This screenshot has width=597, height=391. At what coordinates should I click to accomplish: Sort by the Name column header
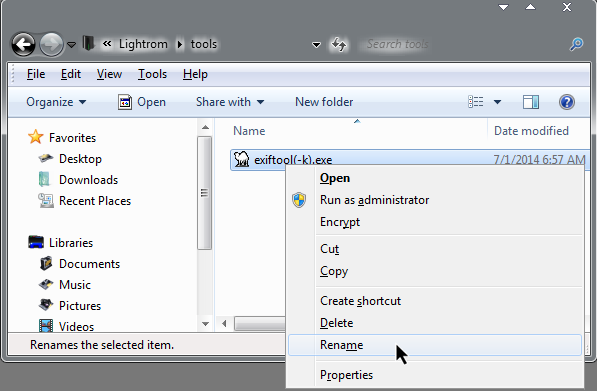coord(249,131)
